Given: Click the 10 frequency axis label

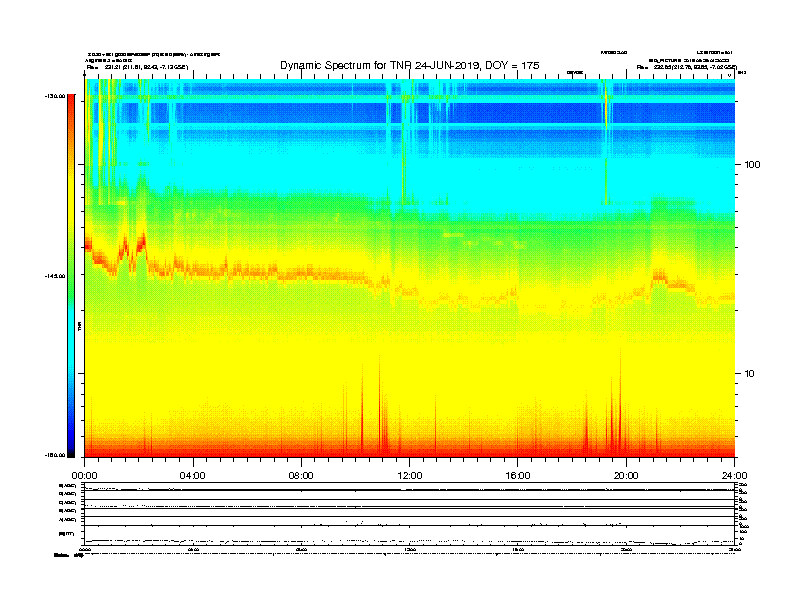Looking at the screenshot, I should [x=750, y=374].
